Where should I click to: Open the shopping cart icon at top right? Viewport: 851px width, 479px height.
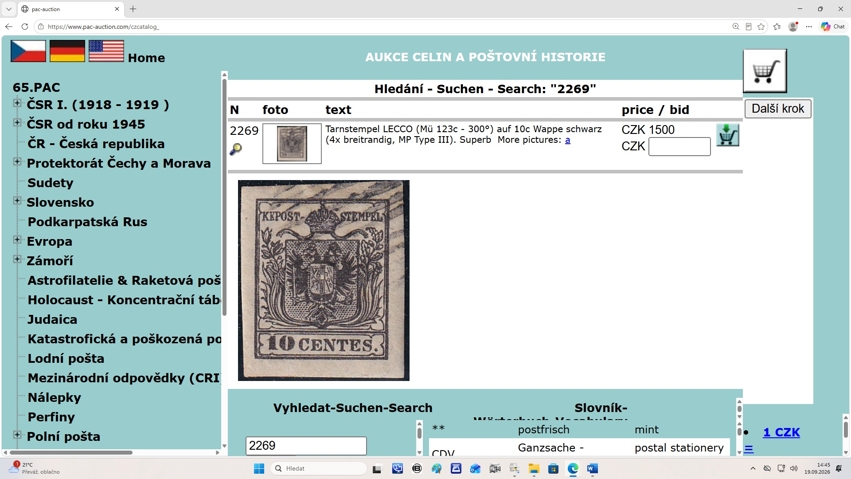point(765,71)
